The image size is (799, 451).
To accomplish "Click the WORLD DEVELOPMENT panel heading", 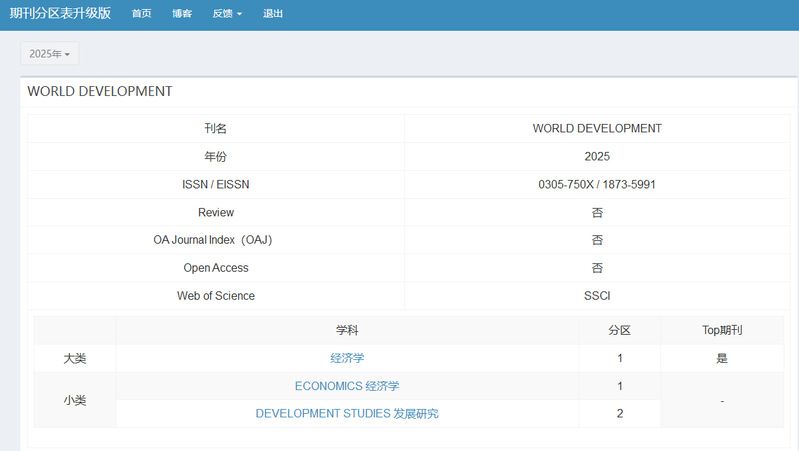I will point(100,91).
